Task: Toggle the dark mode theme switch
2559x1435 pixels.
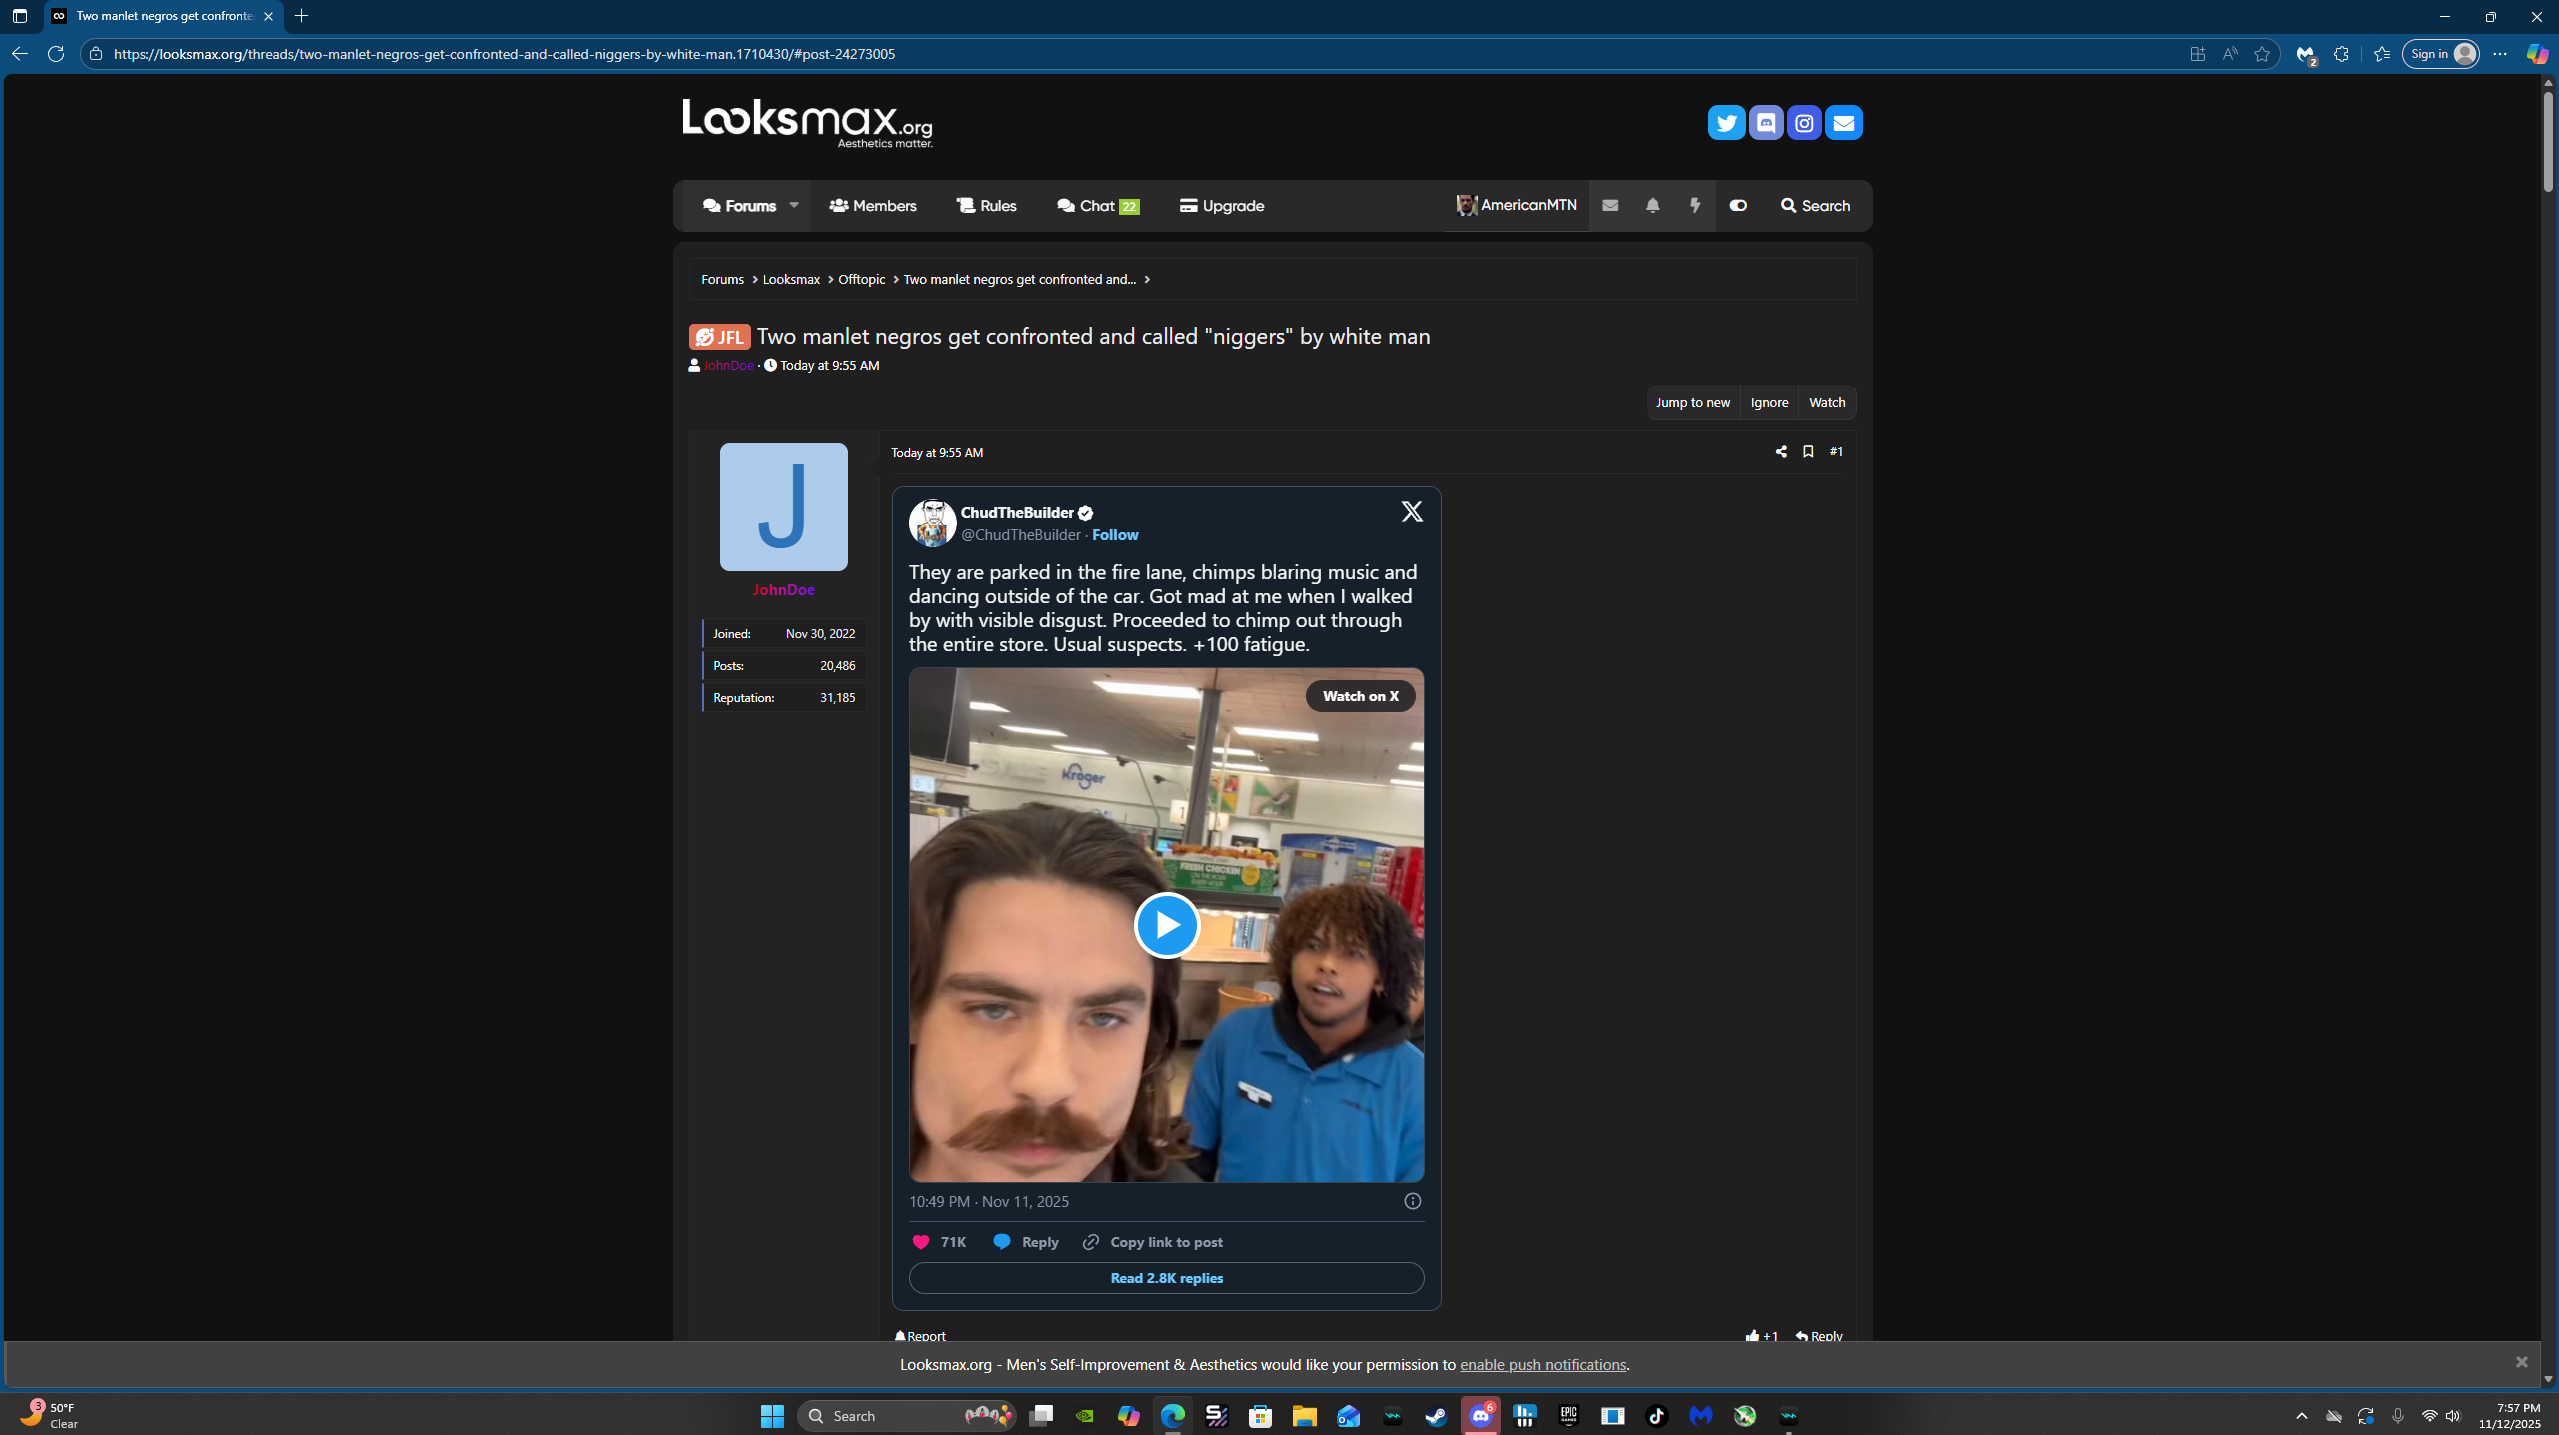Action: coord(1737,205)
